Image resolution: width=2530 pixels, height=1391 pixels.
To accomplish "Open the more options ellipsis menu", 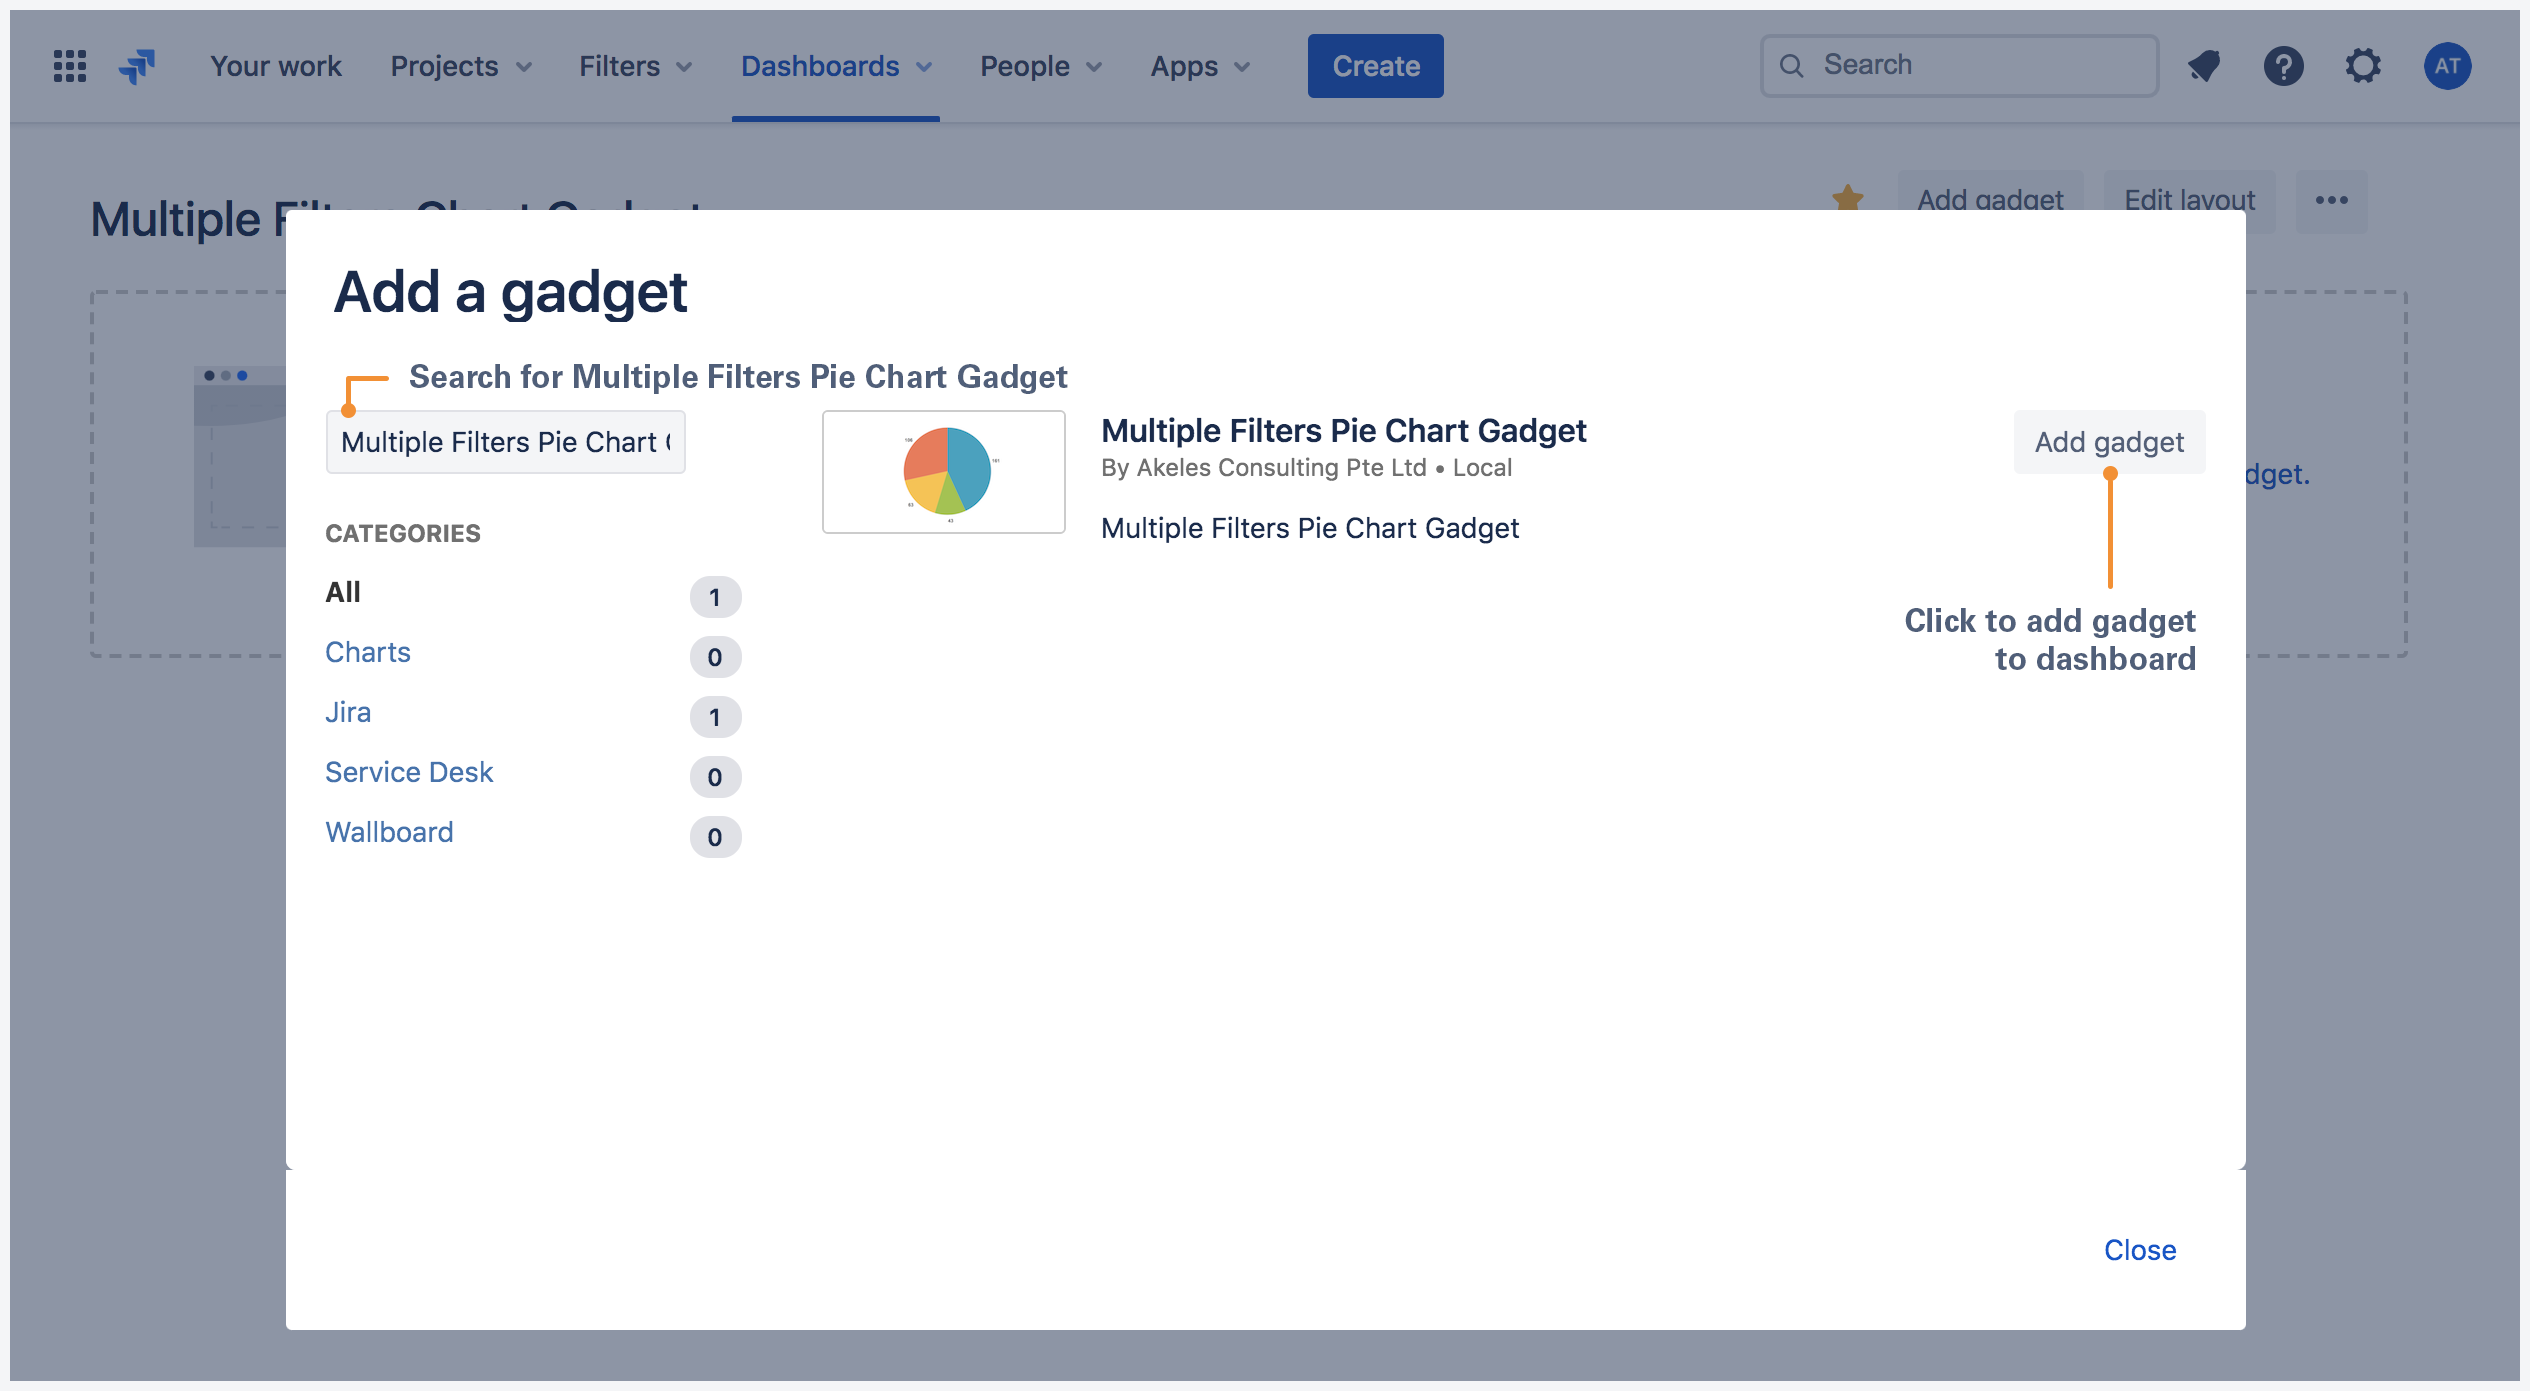I will 2332,200.
